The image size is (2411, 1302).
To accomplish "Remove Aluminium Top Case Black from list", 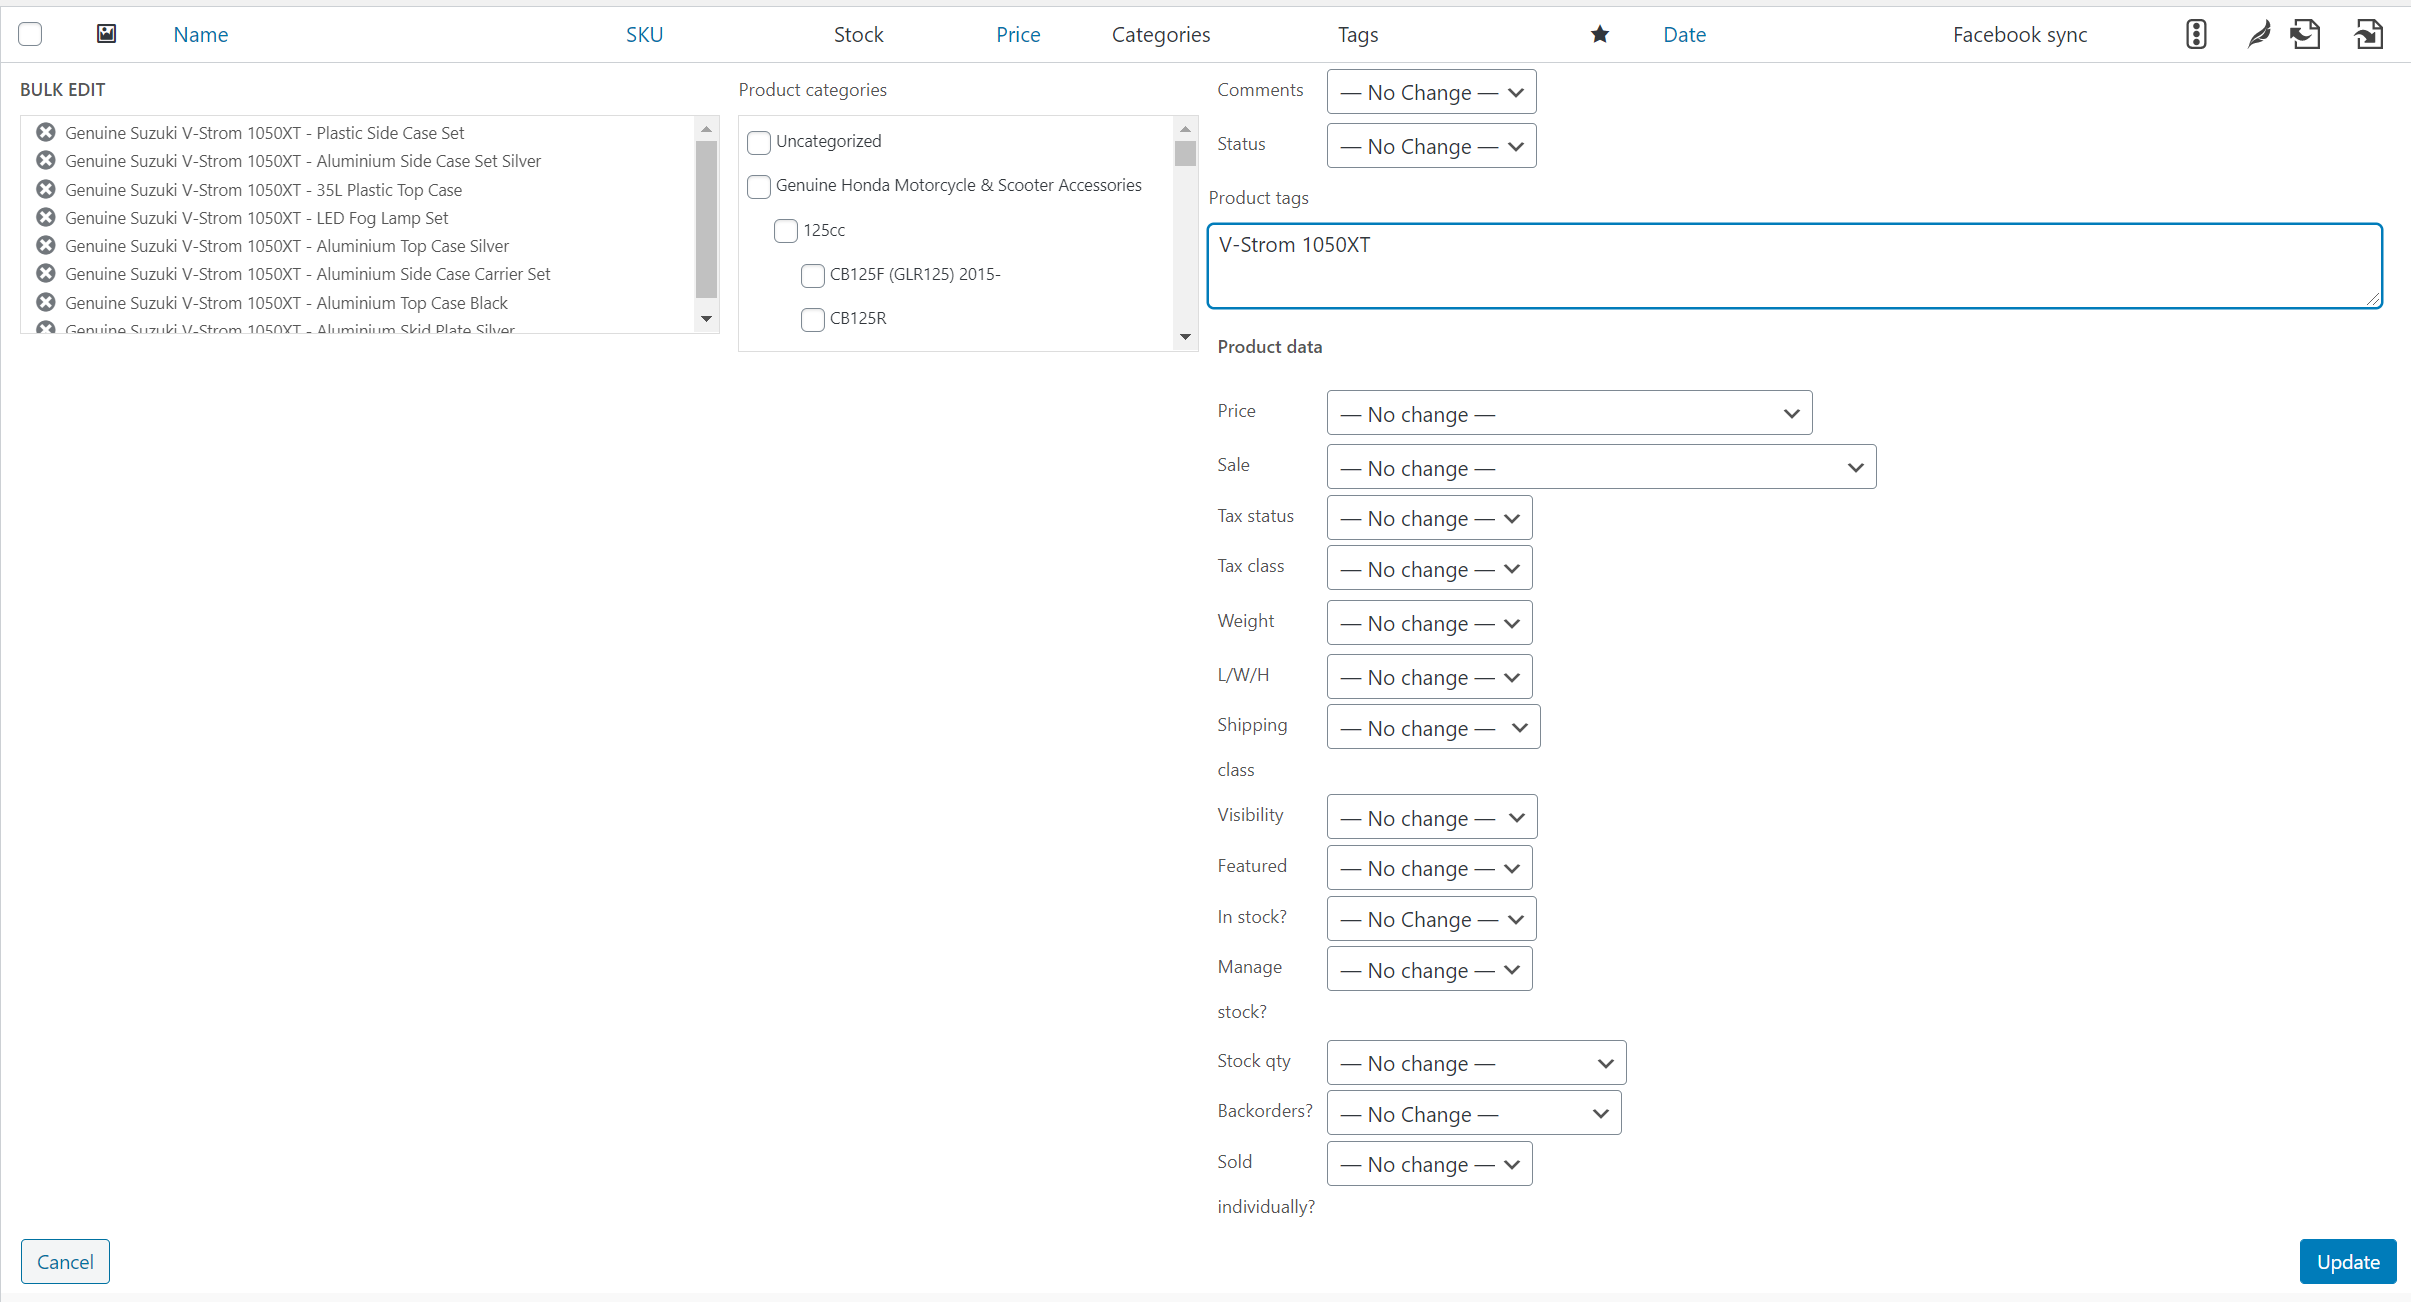I will click(x=46, y=302).
